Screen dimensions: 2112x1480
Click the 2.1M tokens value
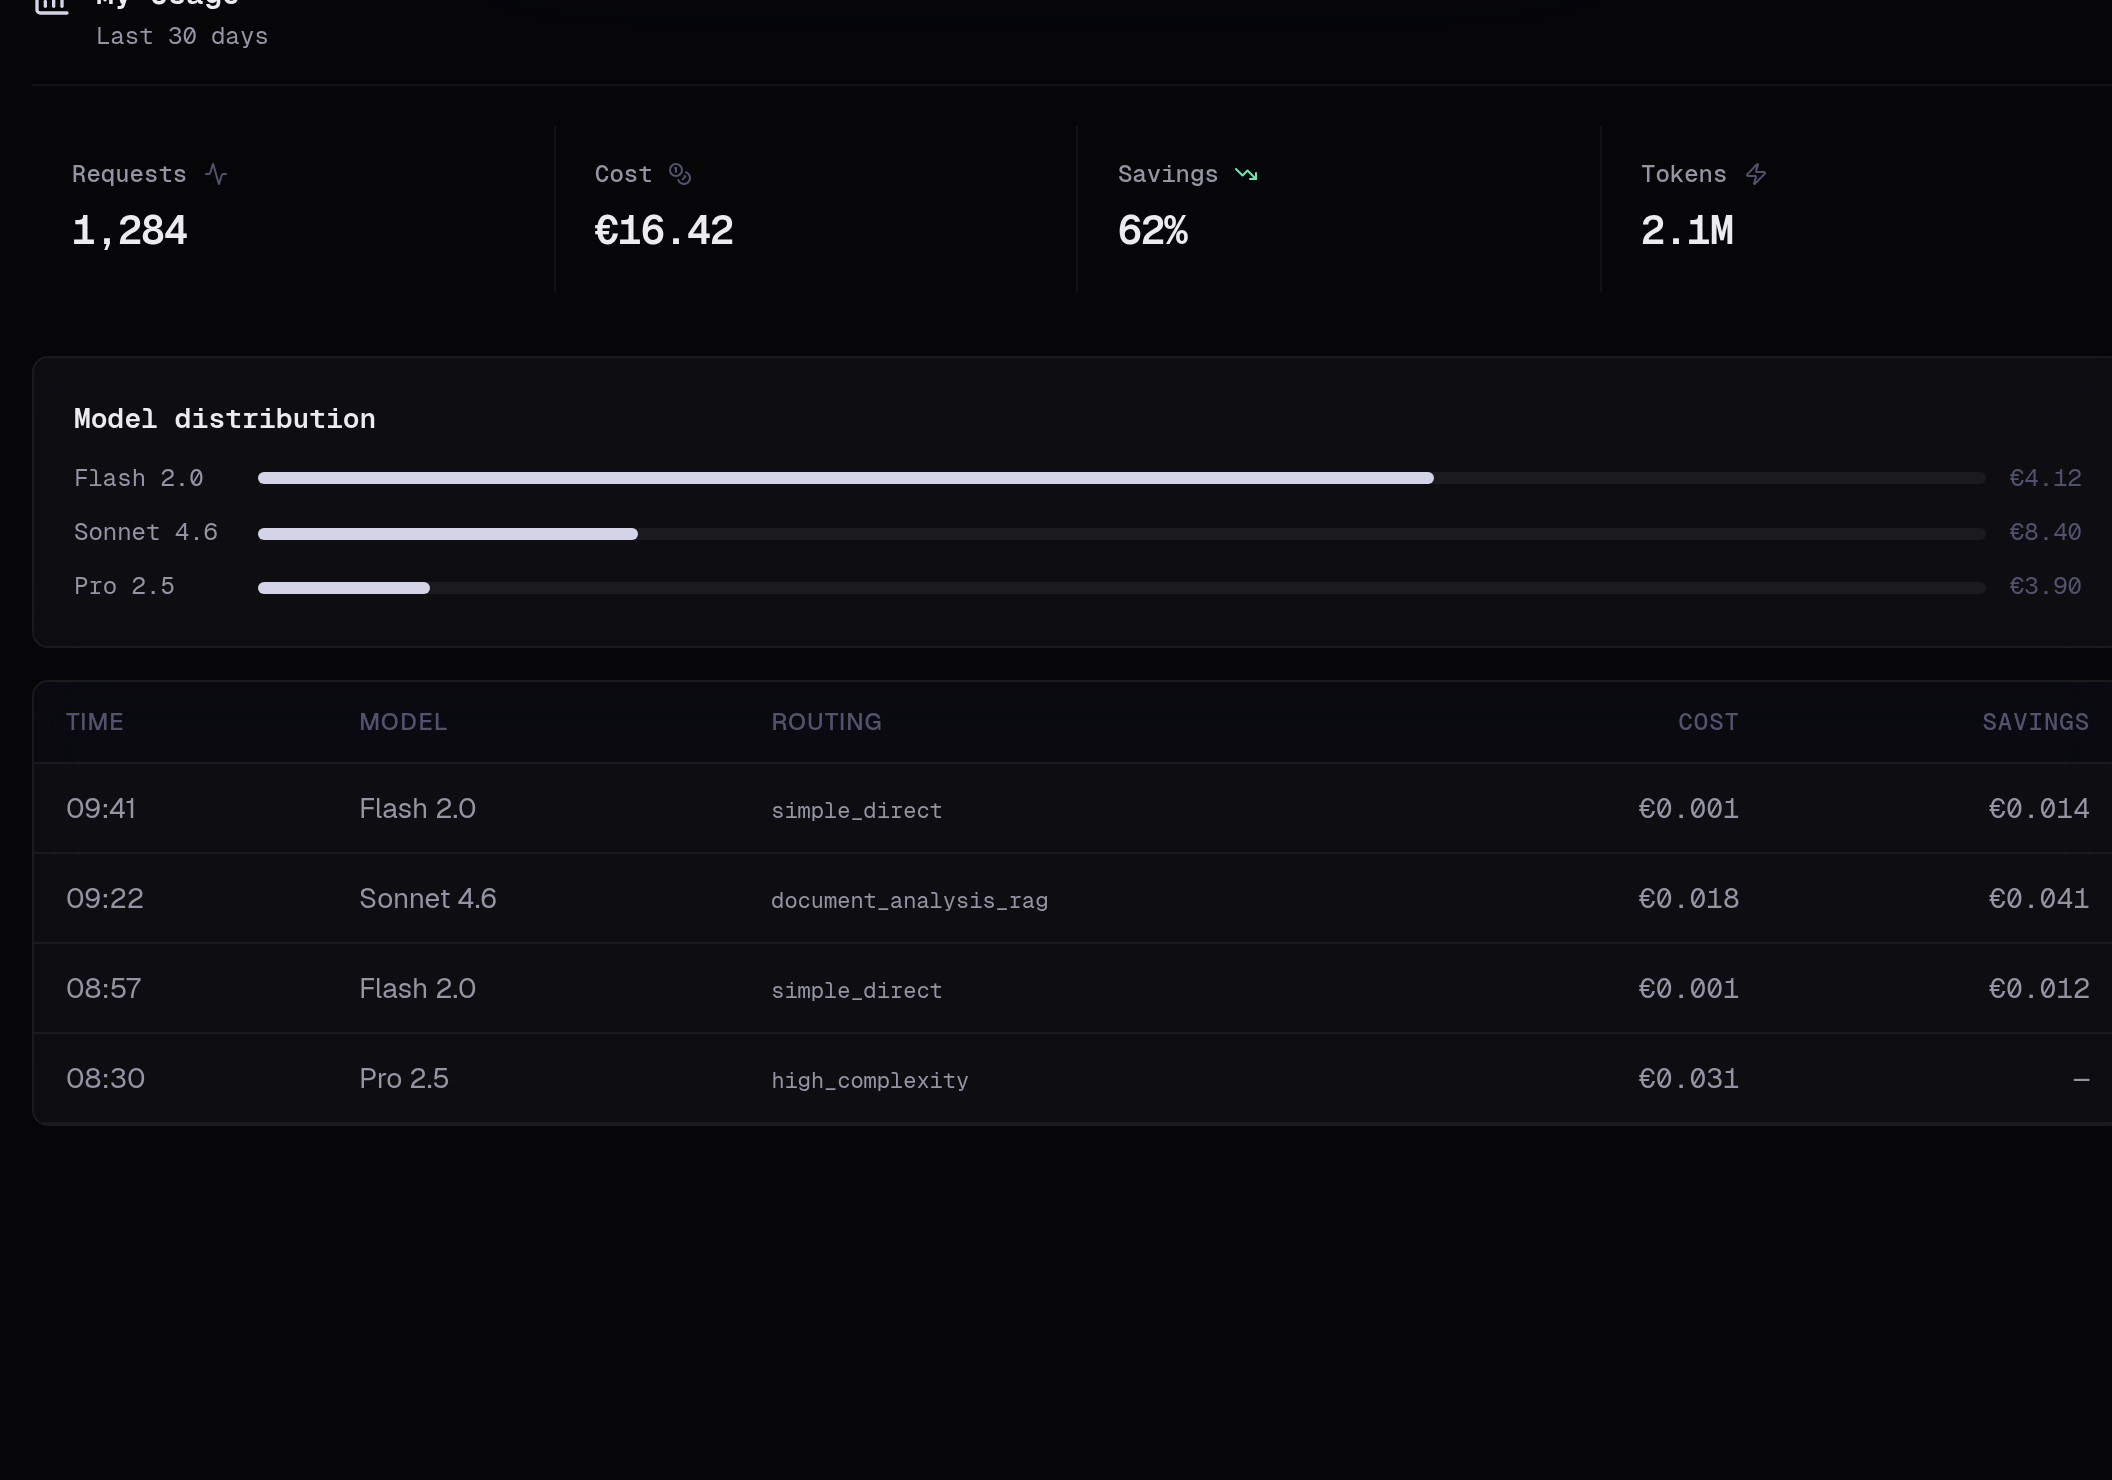1687,231
